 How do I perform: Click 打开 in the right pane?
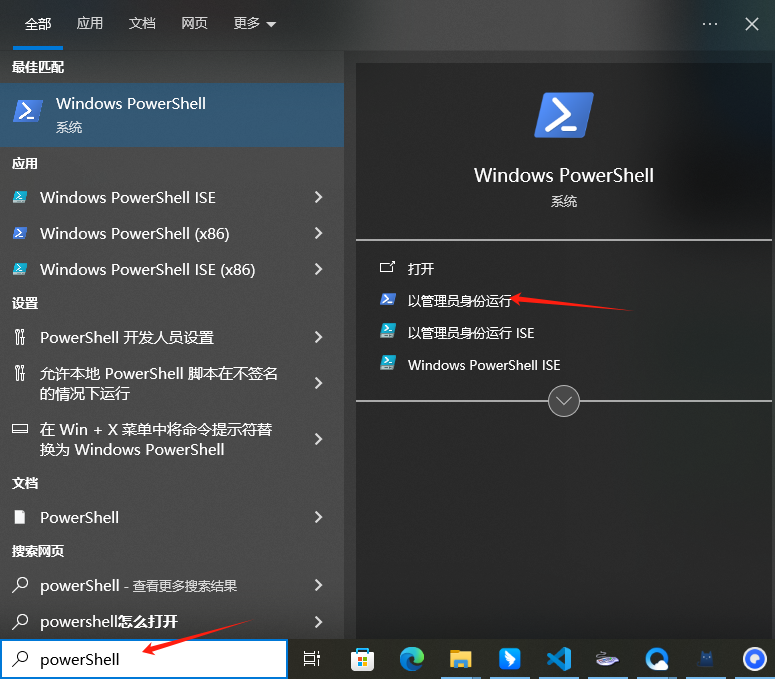pyautogui.click(x=421, y=268)
